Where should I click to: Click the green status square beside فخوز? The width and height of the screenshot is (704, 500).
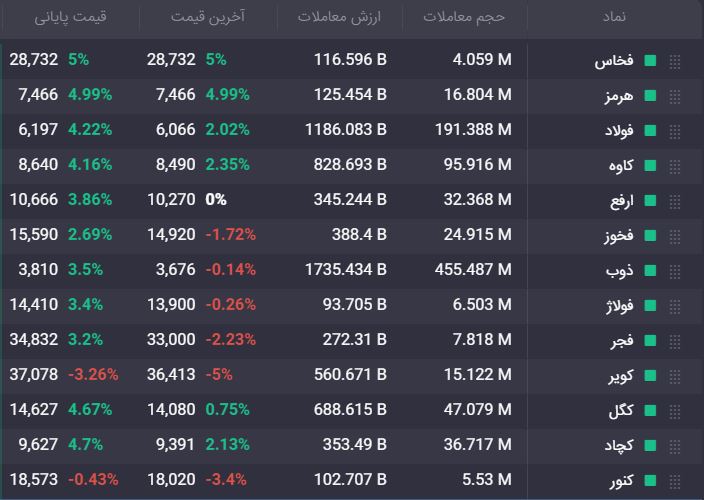point(650,235)
